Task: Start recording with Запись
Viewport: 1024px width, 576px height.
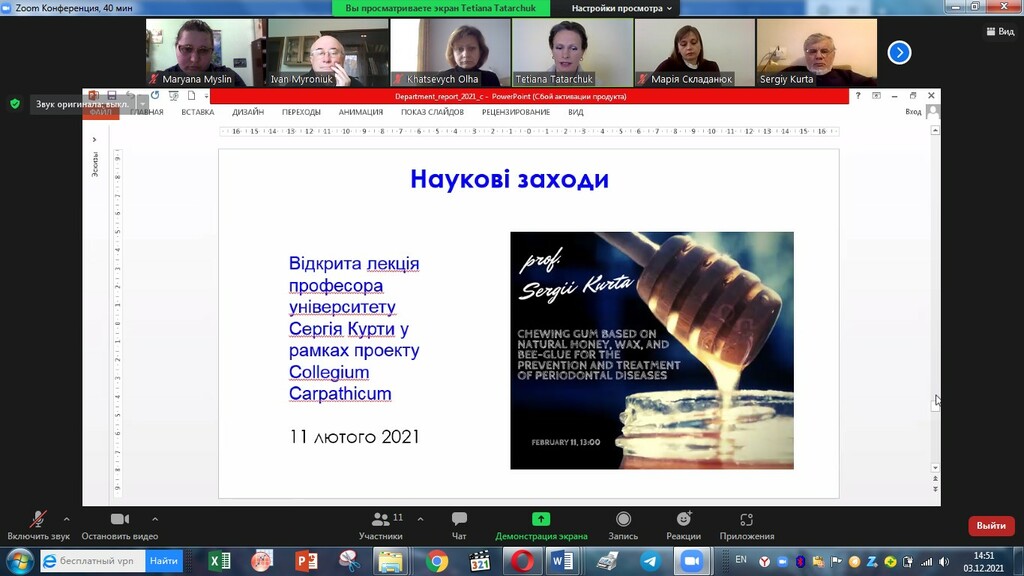Action: coord(623,526)
